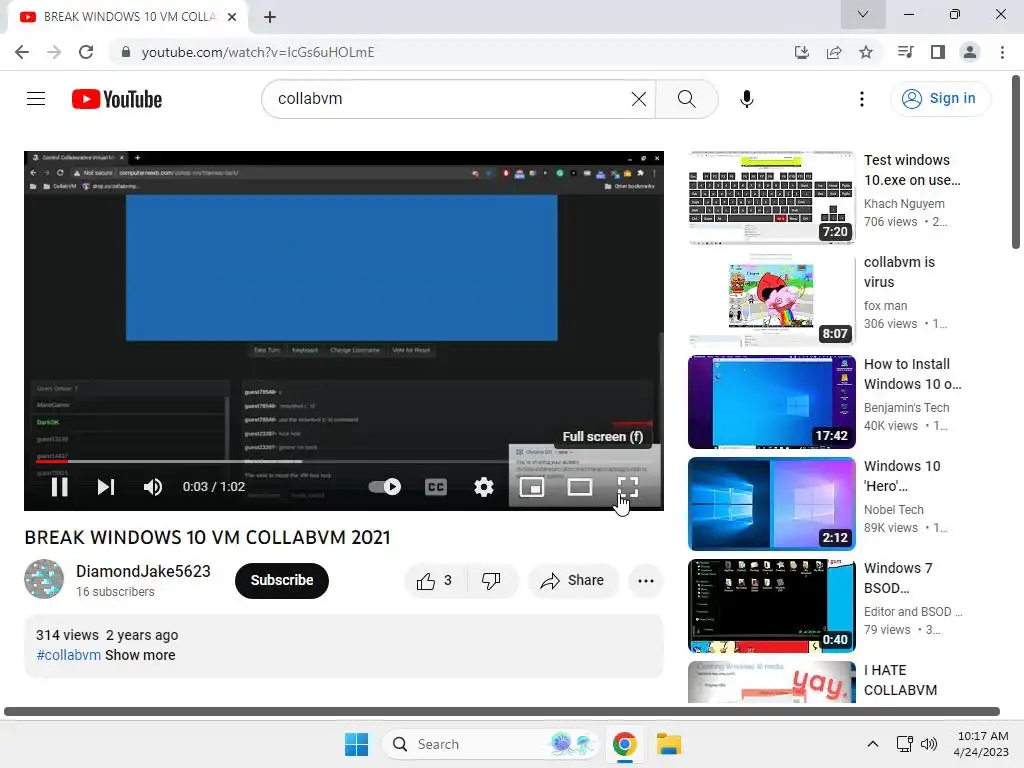
Task: Share this video
Action: pyautogui.click(x=573, y=581)
